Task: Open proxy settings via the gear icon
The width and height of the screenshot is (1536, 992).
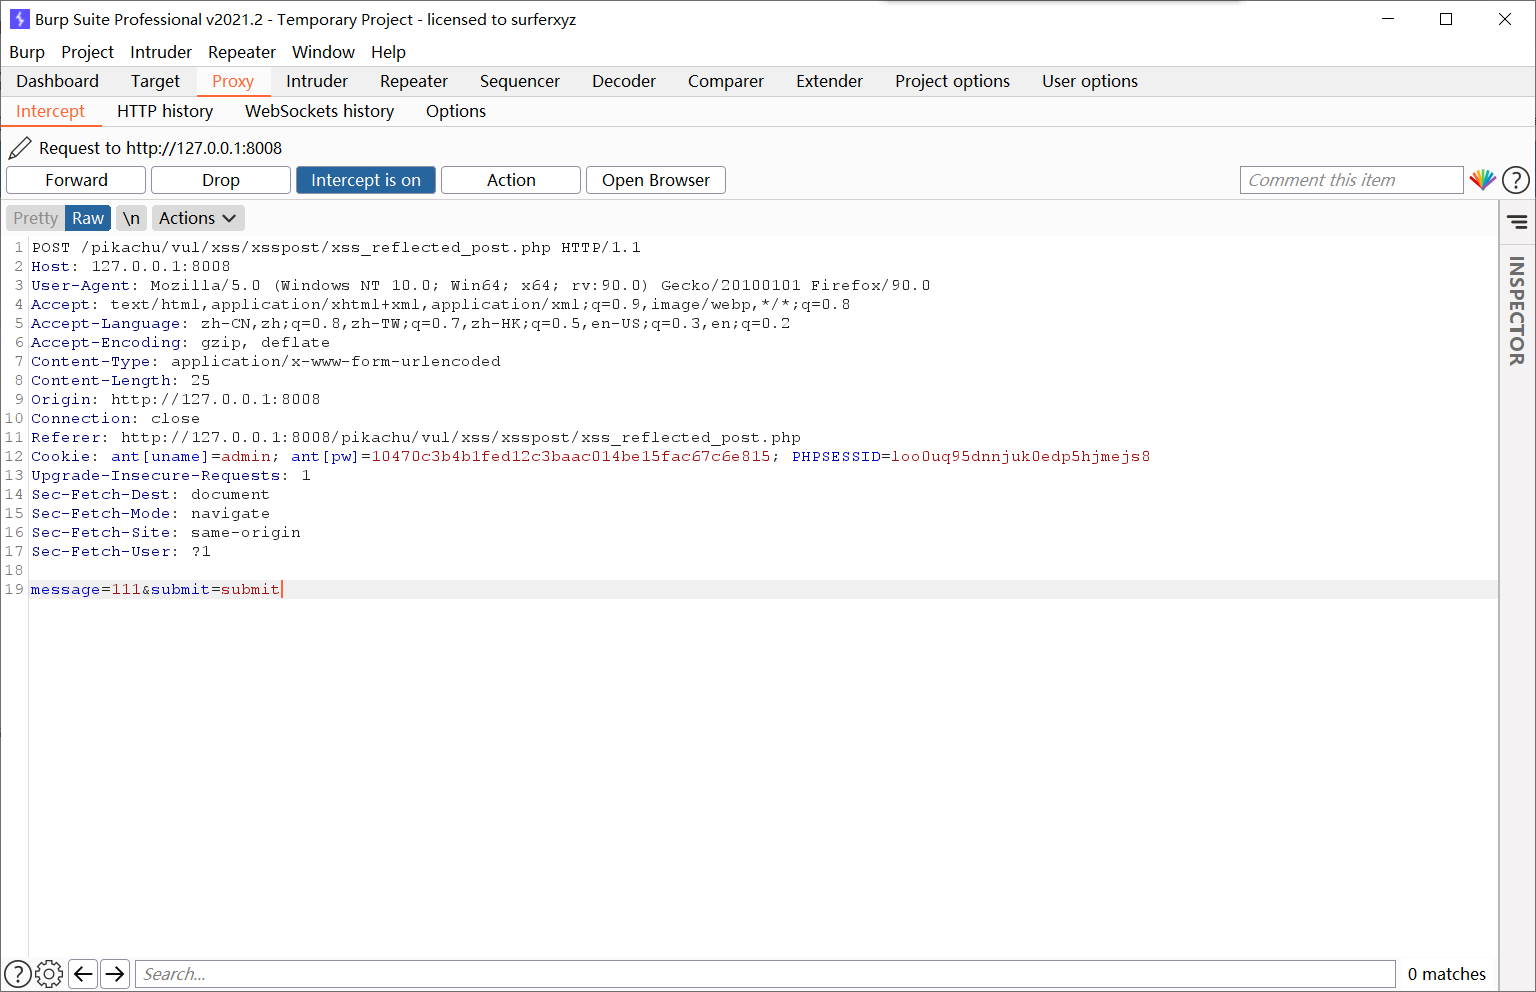Action: pos(49,973)
